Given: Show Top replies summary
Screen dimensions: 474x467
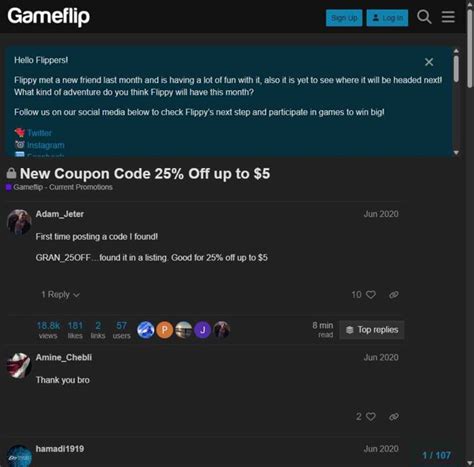Looking at the screenshot, I should pos(372,330).
